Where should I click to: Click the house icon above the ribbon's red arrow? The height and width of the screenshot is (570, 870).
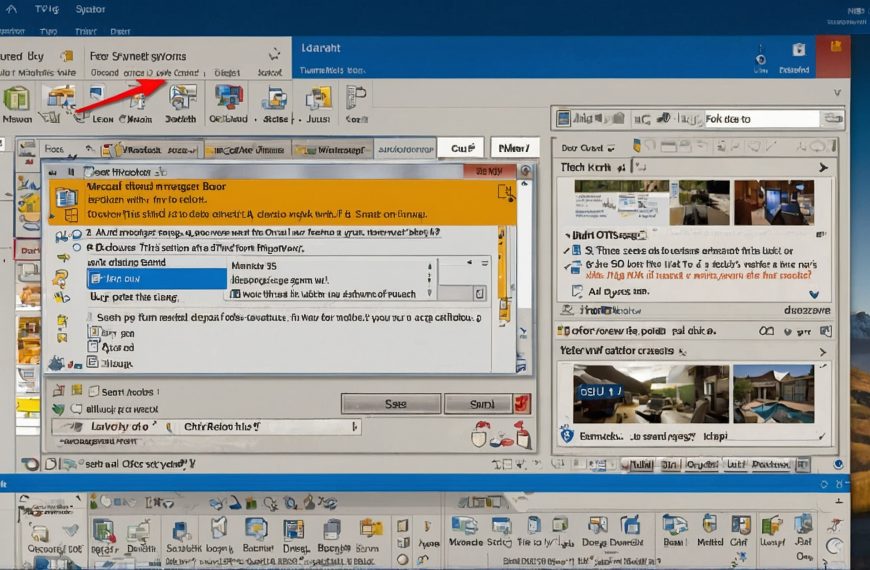[x=60, y=97]
